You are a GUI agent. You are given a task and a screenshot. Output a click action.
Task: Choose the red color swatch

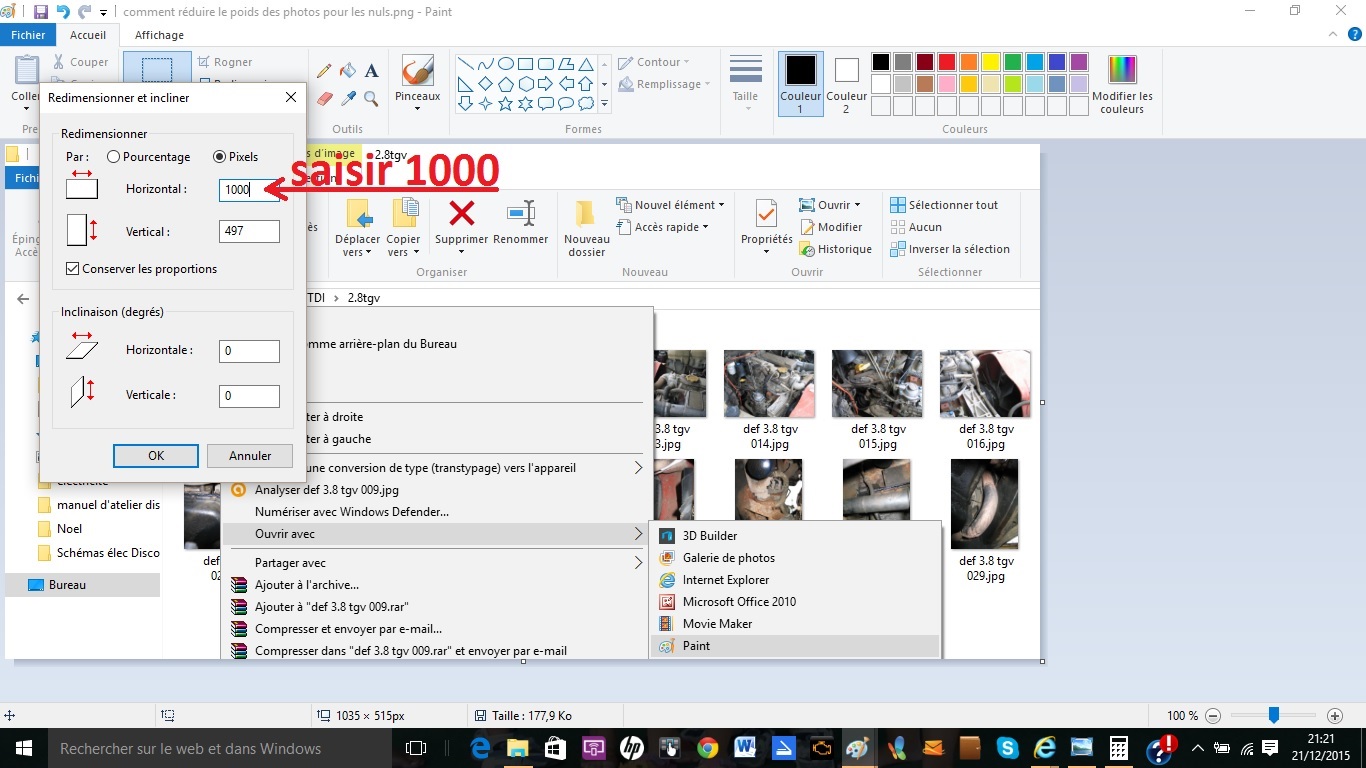click(x=947, y=62)
